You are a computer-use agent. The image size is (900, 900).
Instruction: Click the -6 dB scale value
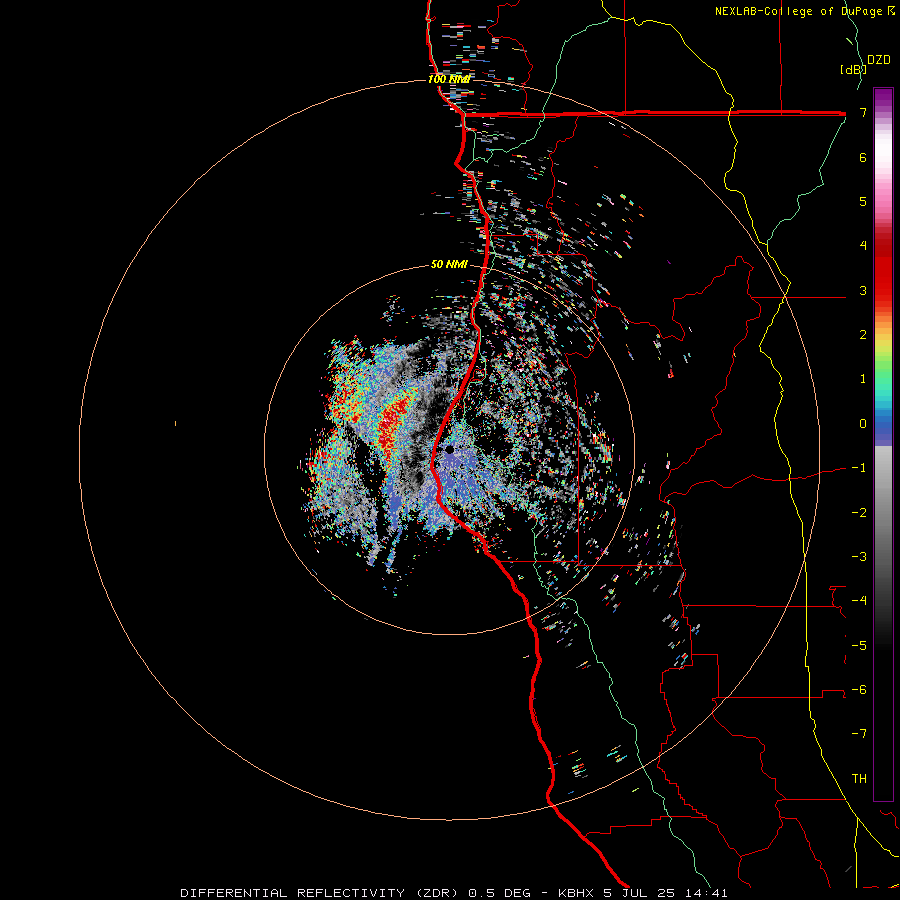(x=859, y=690)
